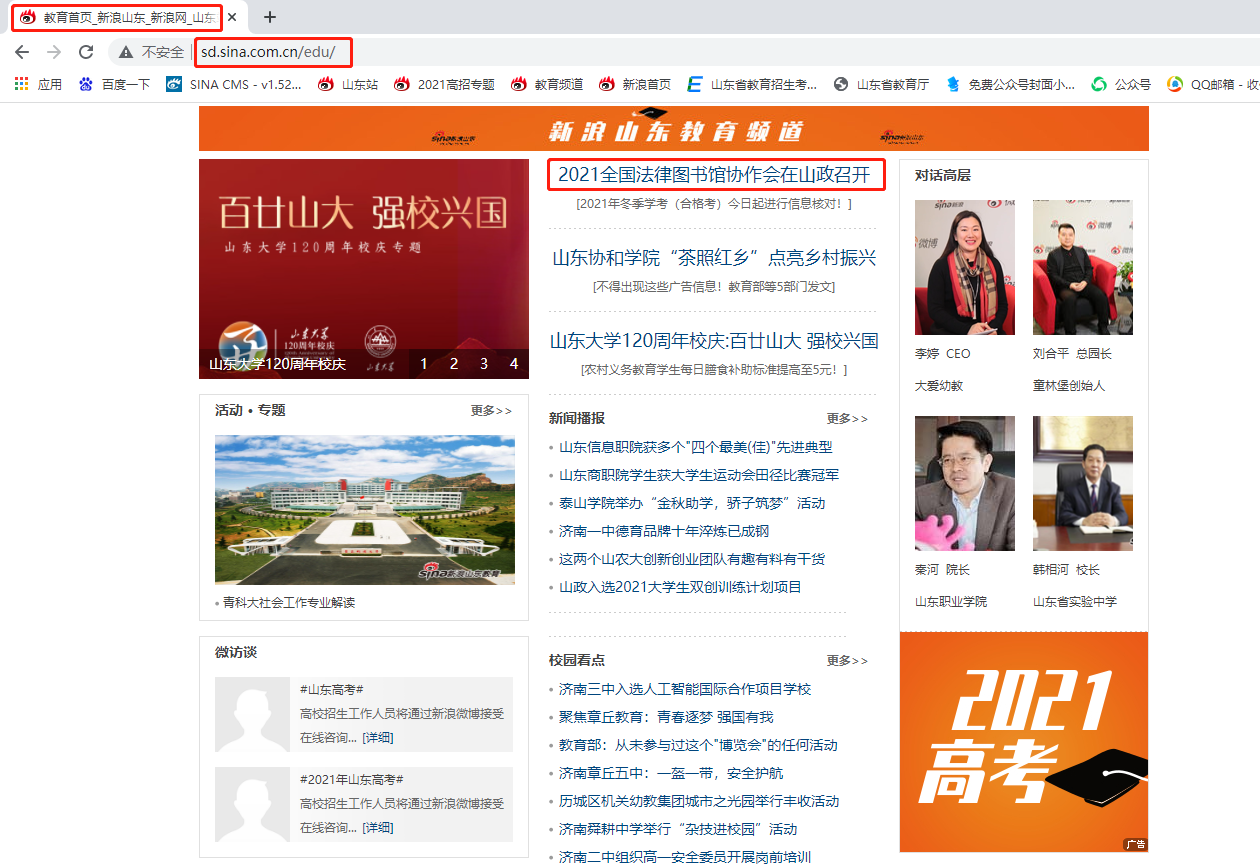Open headline 2021全国法律图书馆协作会在山政召开
Screen dimensions: 1260x868
click(716, 175)
